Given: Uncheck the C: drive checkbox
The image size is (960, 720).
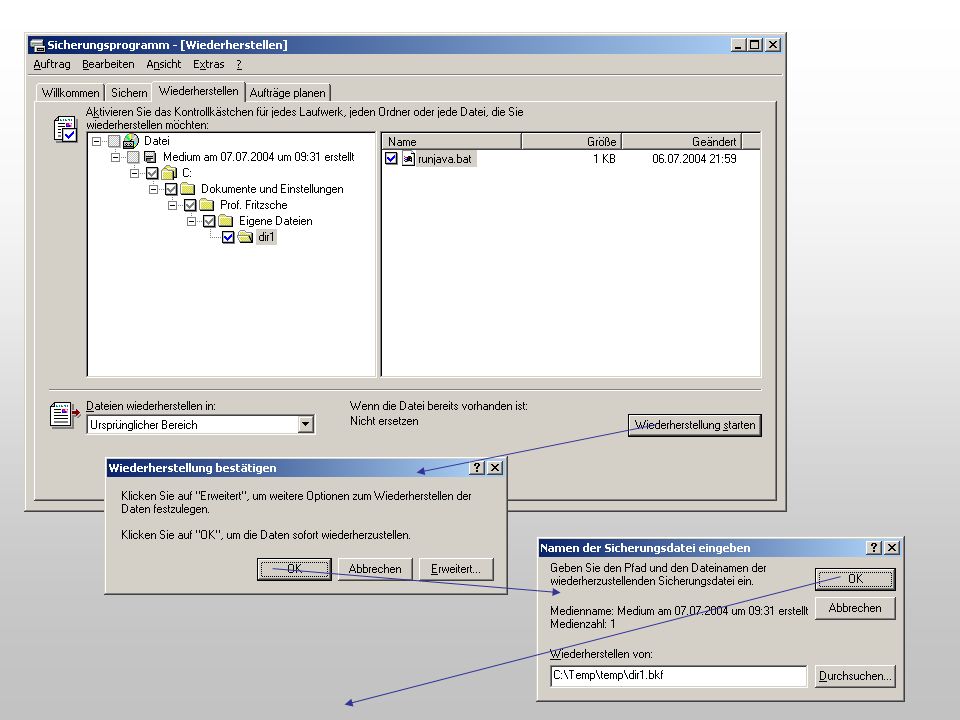Looking at the screenshot, I should click(152, 173).
